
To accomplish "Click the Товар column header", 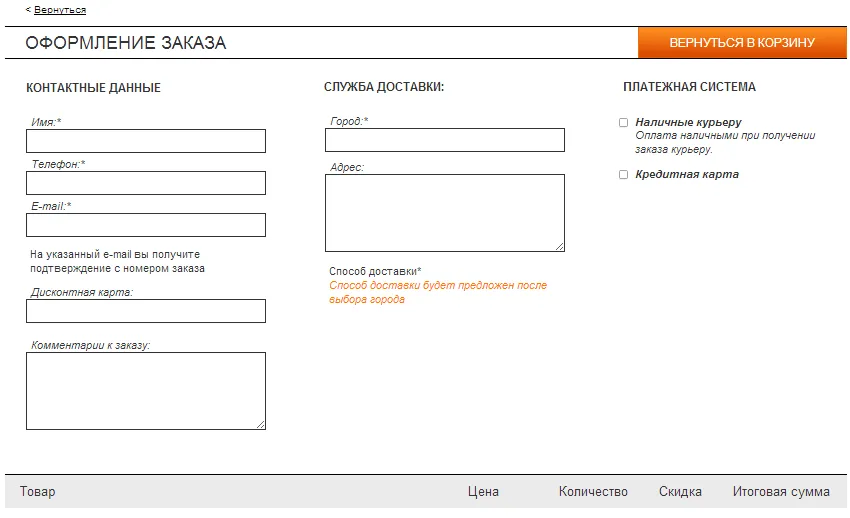I will tap(37, 491).
